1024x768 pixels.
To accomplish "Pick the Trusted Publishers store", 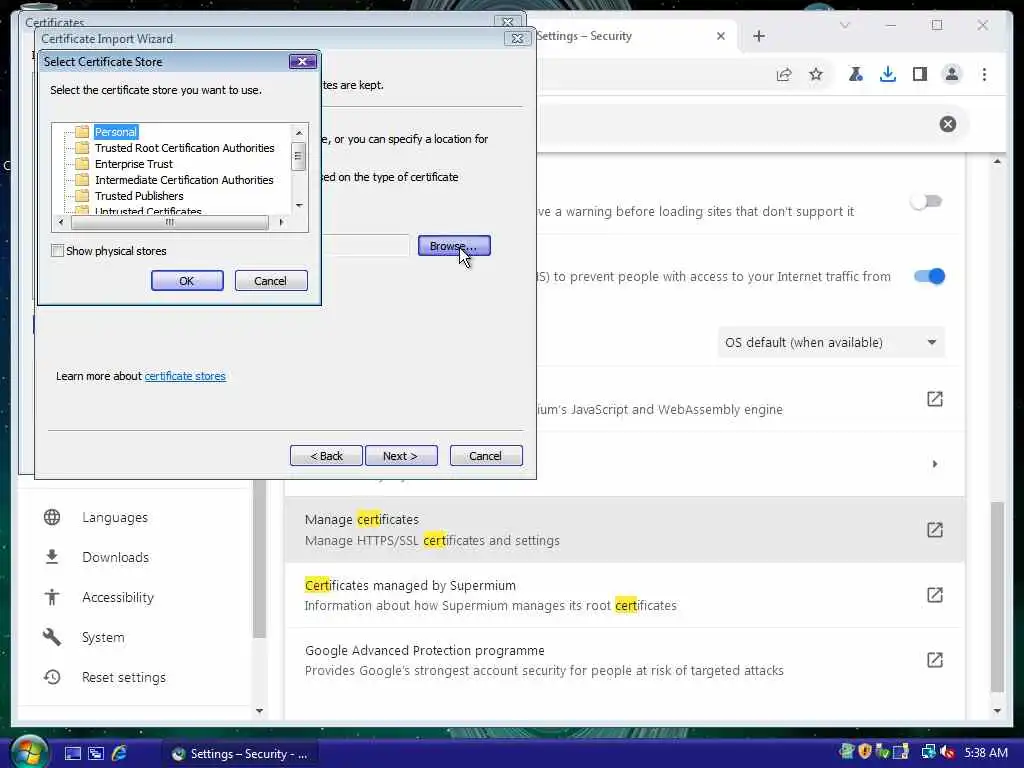I will (138, 196).
